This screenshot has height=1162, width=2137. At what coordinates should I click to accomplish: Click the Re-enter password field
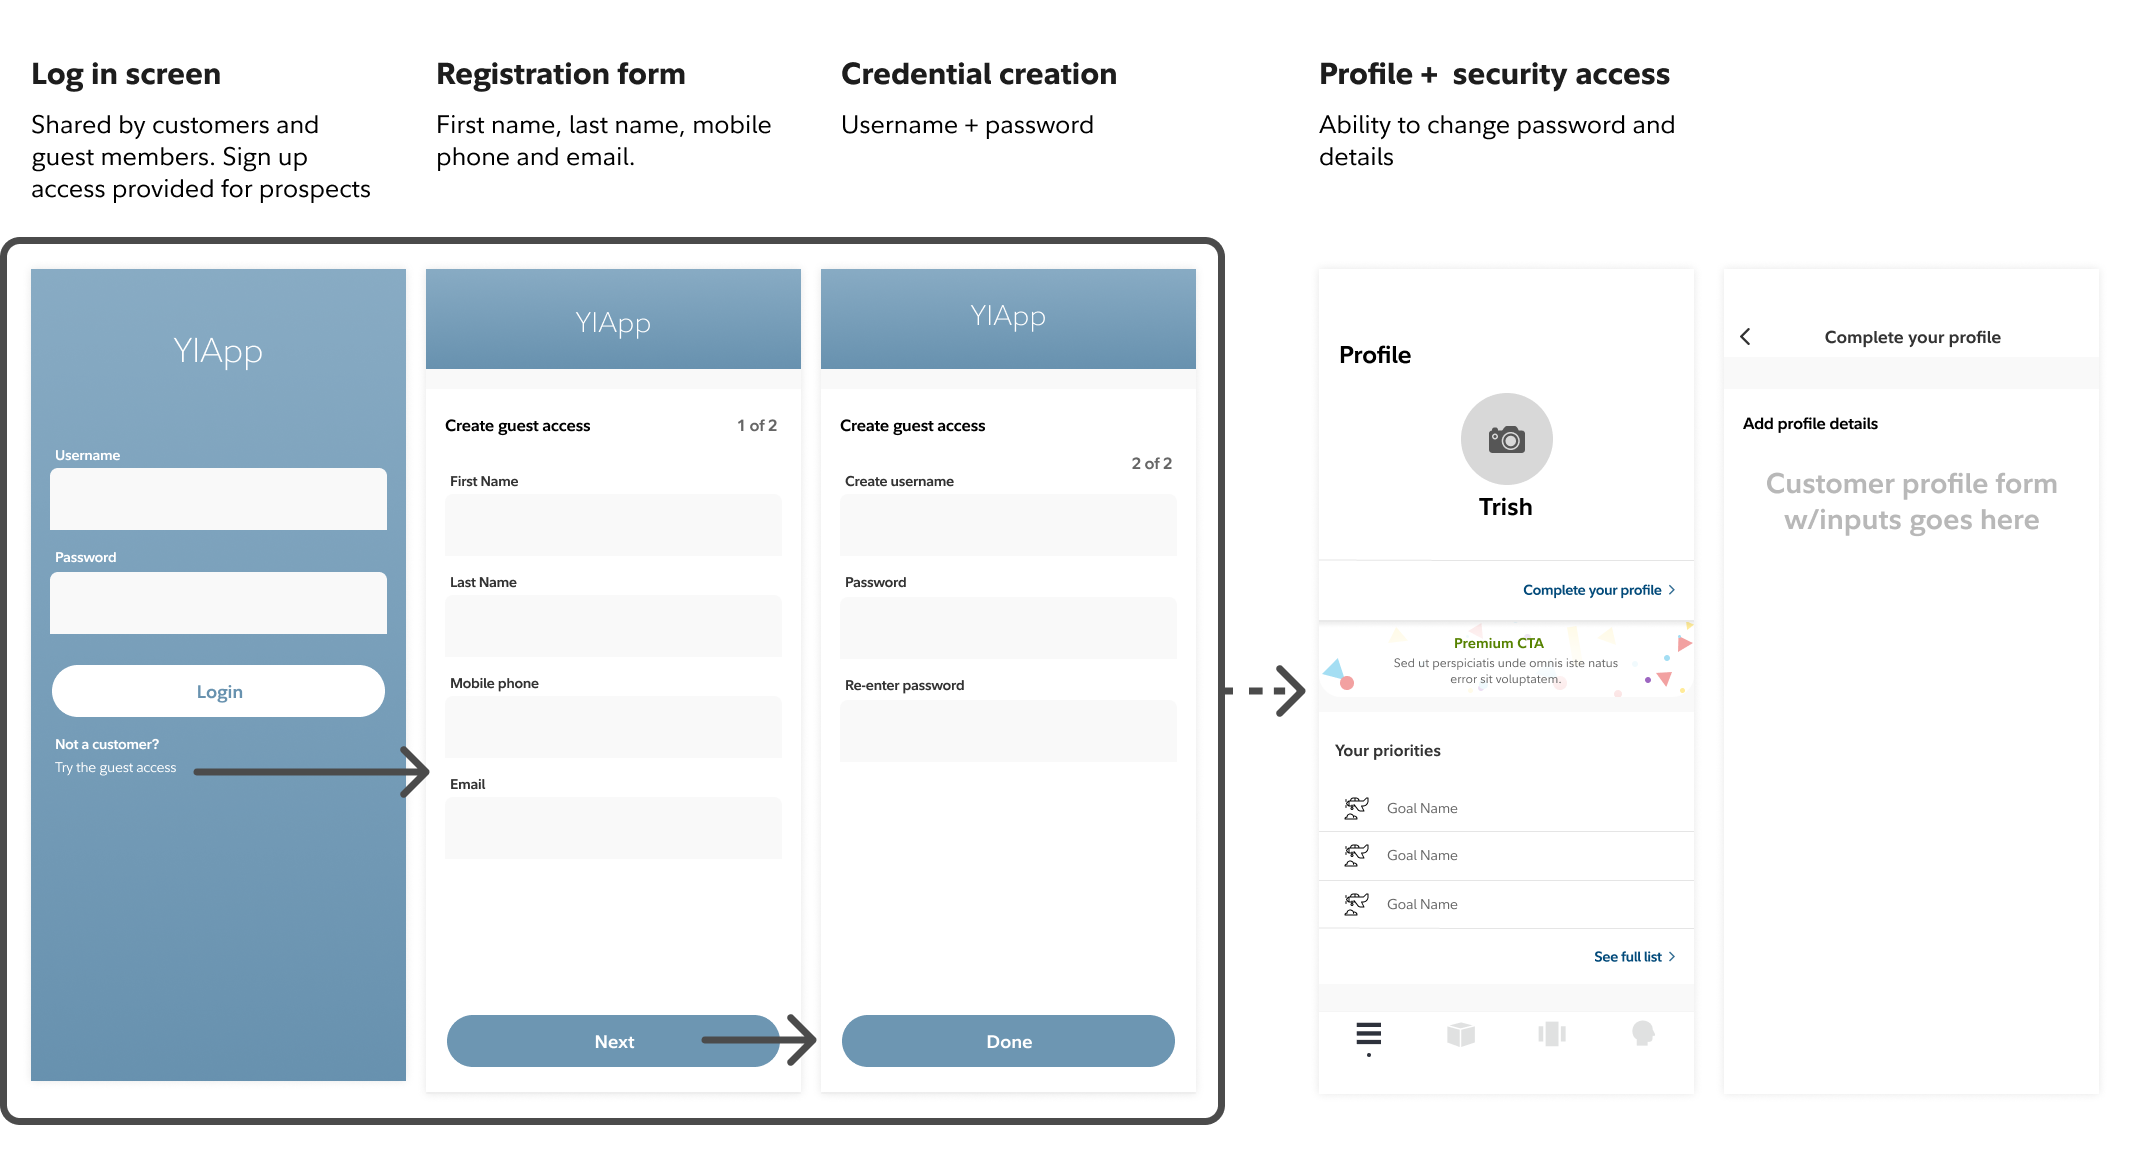point(1008,731)
